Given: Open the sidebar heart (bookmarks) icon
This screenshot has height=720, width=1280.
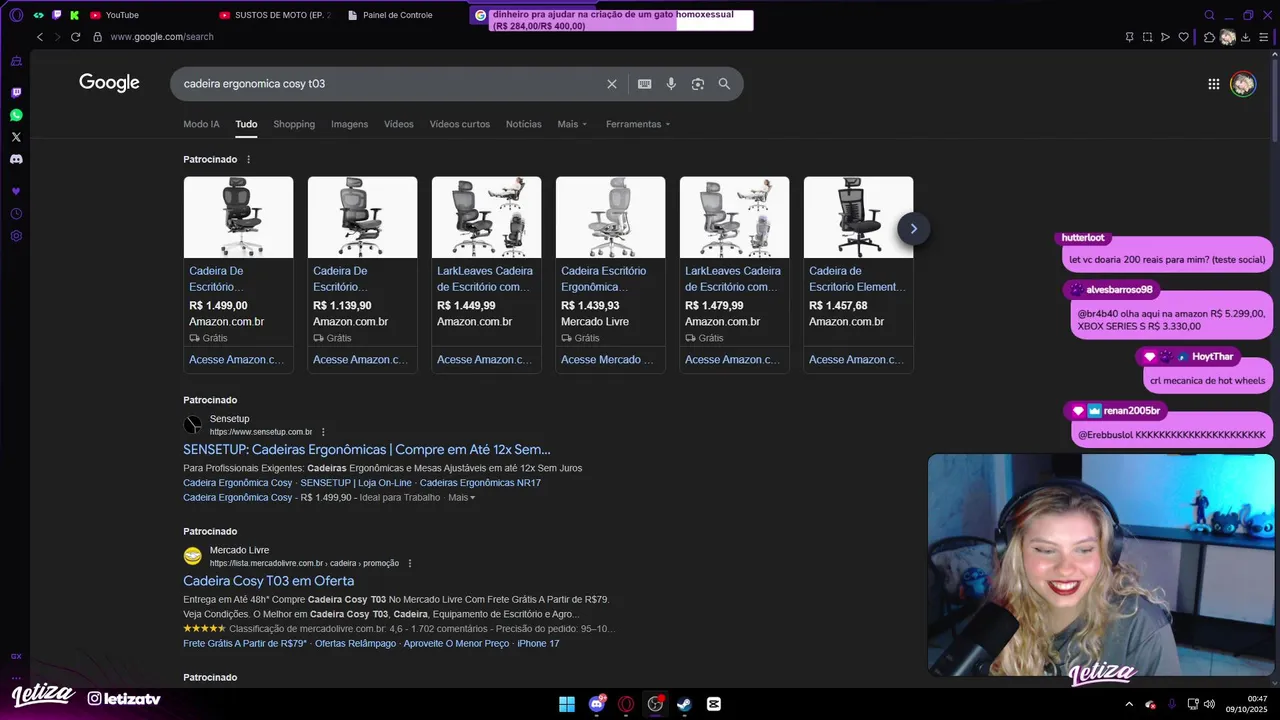Looking at the screenshot, I should click(16, 191).
